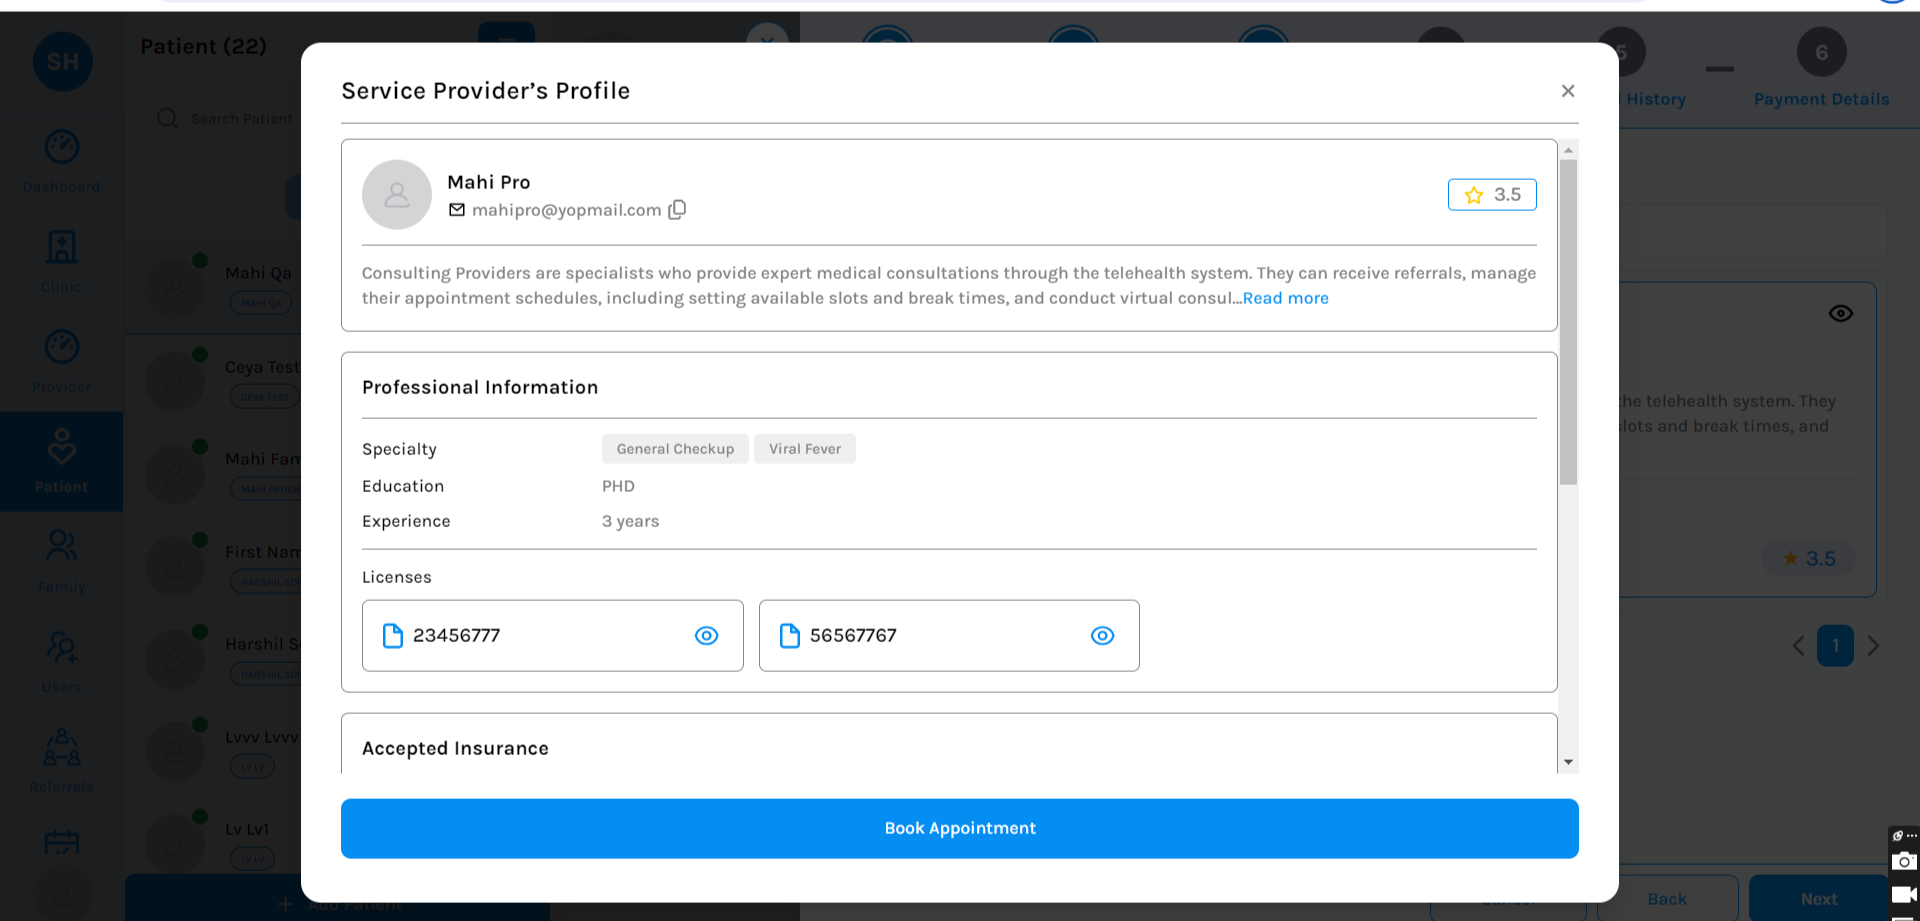This screenshot has width=1920, height=921.
Task: Expand description with Read more link
Action: (1285, 298)
